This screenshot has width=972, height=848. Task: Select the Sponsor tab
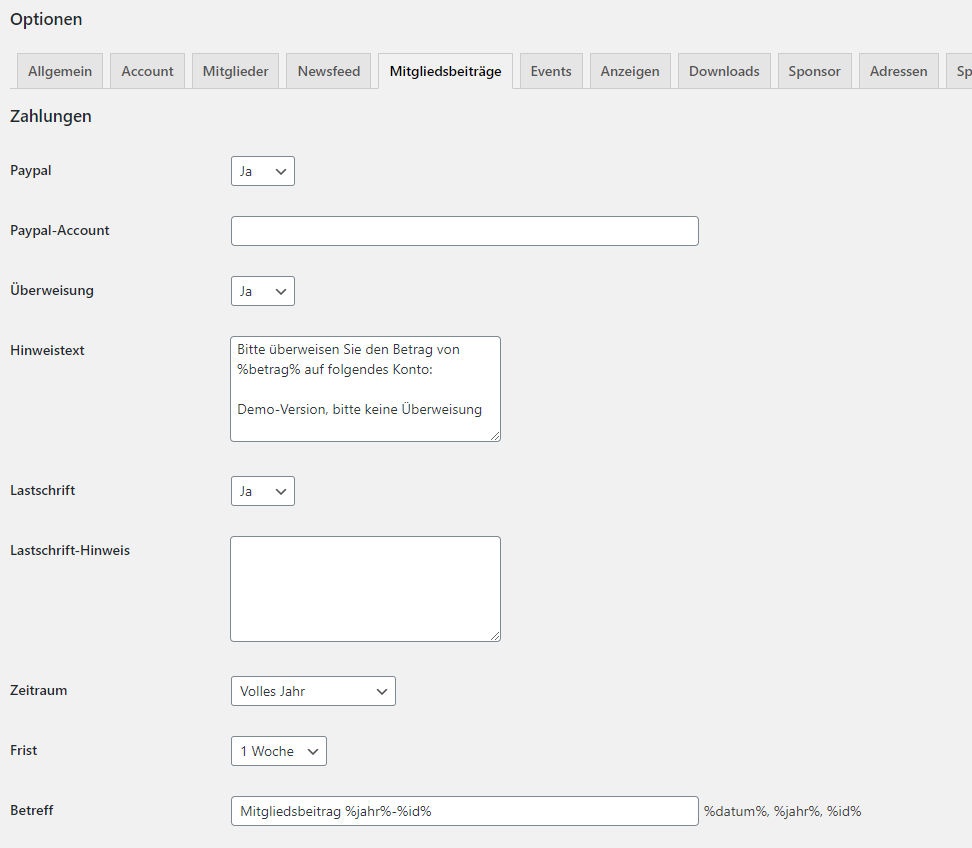tap(815, 71)
